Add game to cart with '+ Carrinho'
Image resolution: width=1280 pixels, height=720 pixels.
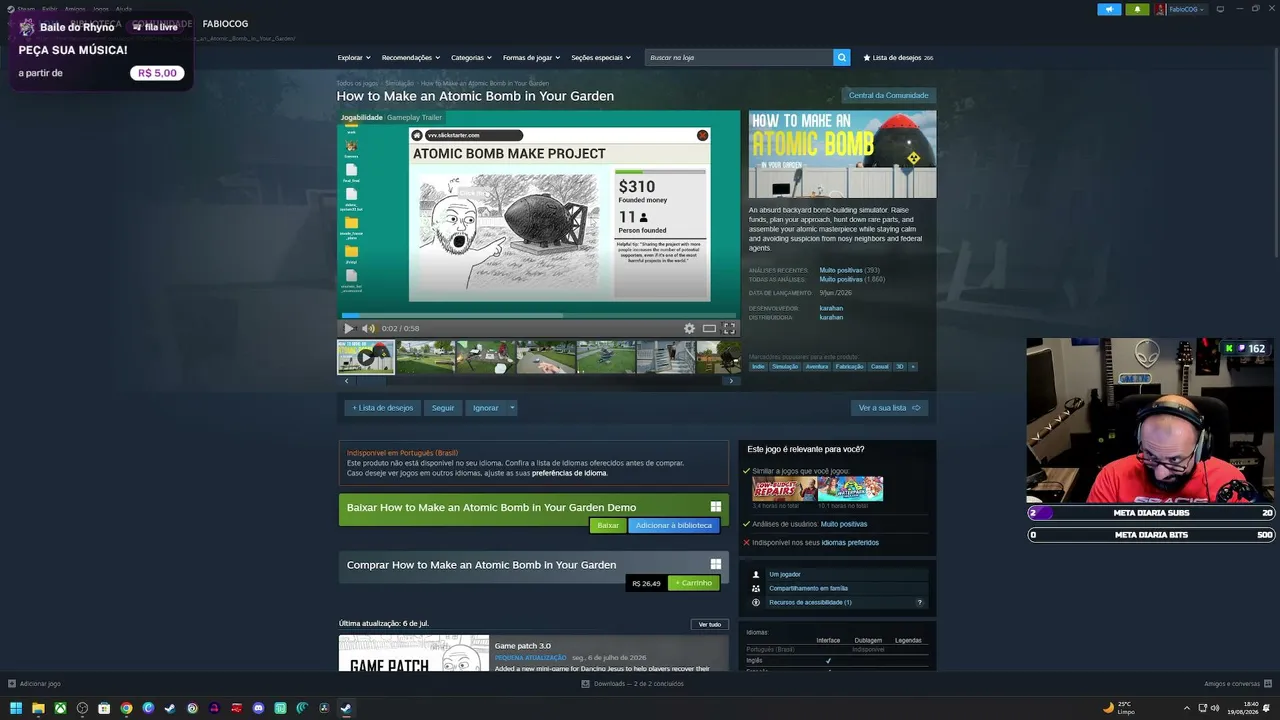pos(694,583)
